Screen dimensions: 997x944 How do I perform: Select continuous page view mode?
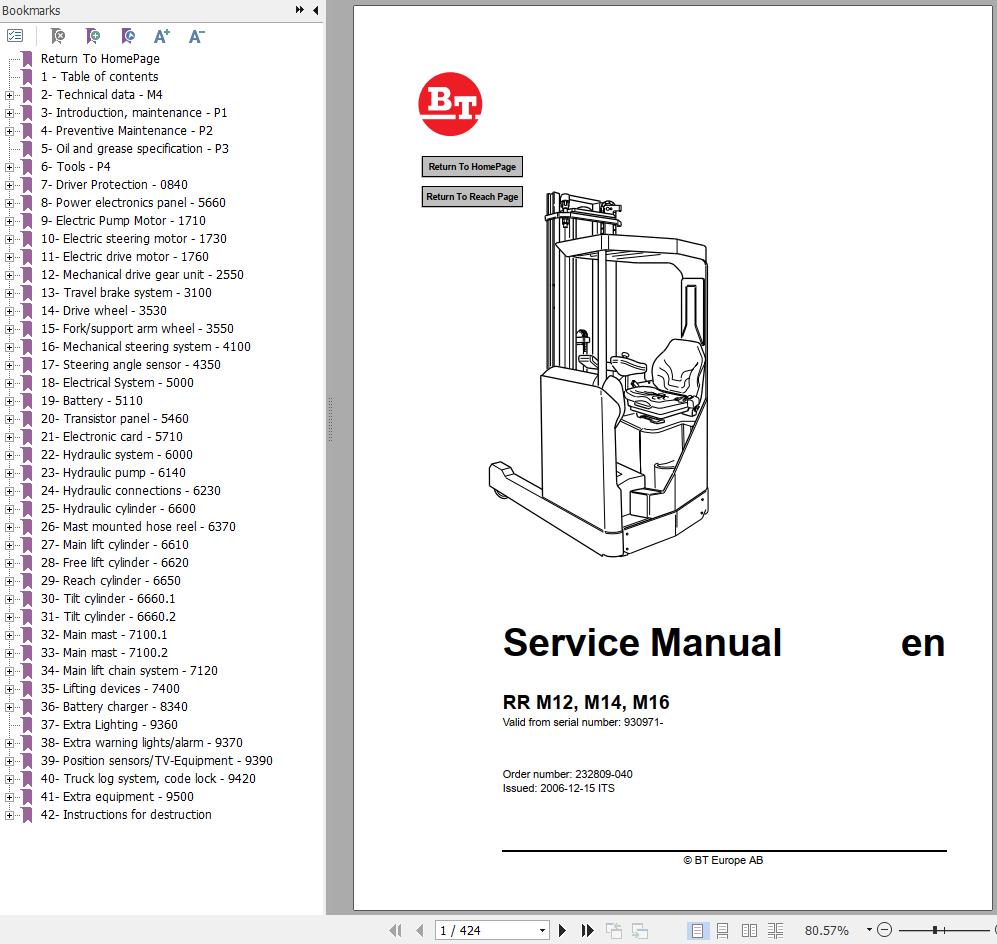tap(722, 930)
